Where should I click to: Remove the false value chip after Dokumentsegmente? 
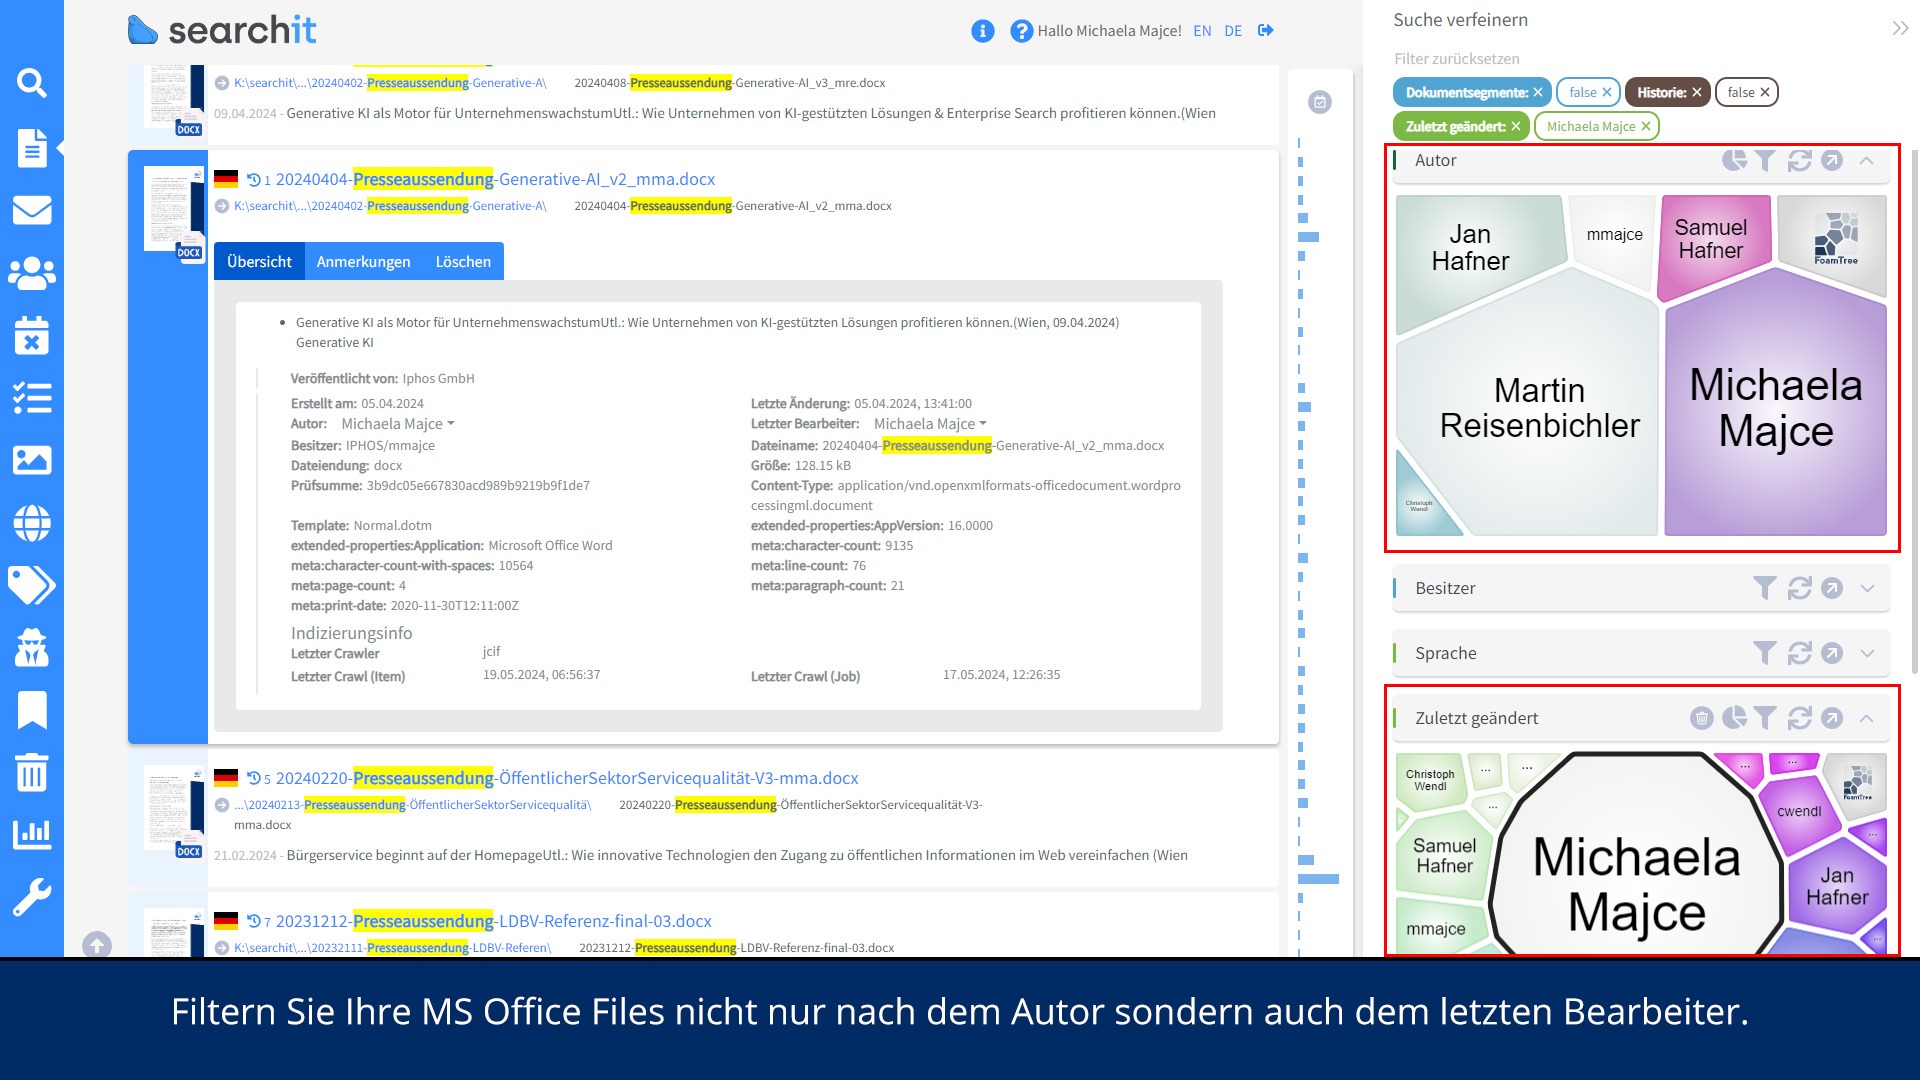point(1607,92)
